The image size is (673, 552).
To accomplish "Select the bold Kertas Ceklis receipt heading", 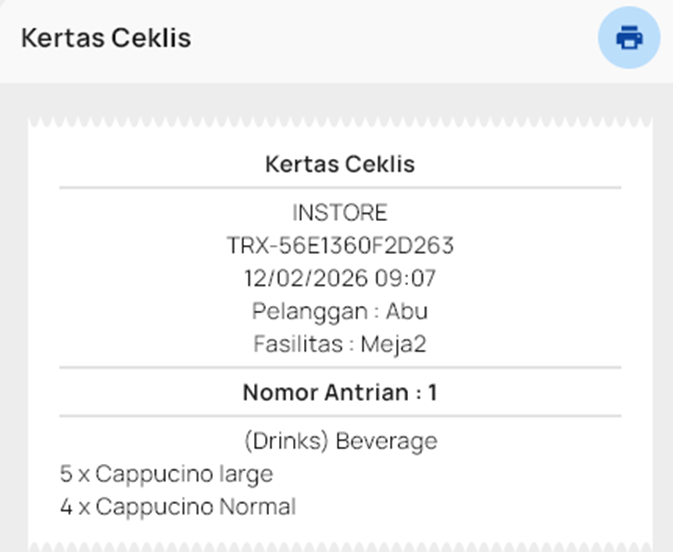I will tap(339, 164).
